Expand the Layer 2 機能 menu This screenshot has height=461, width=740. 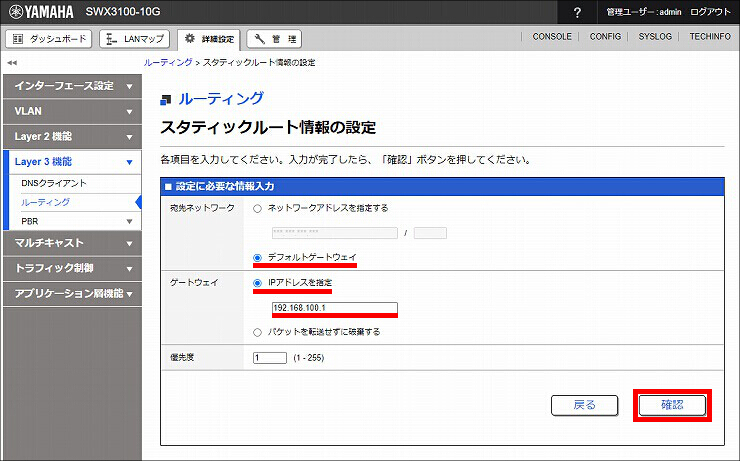pos(72,137)
